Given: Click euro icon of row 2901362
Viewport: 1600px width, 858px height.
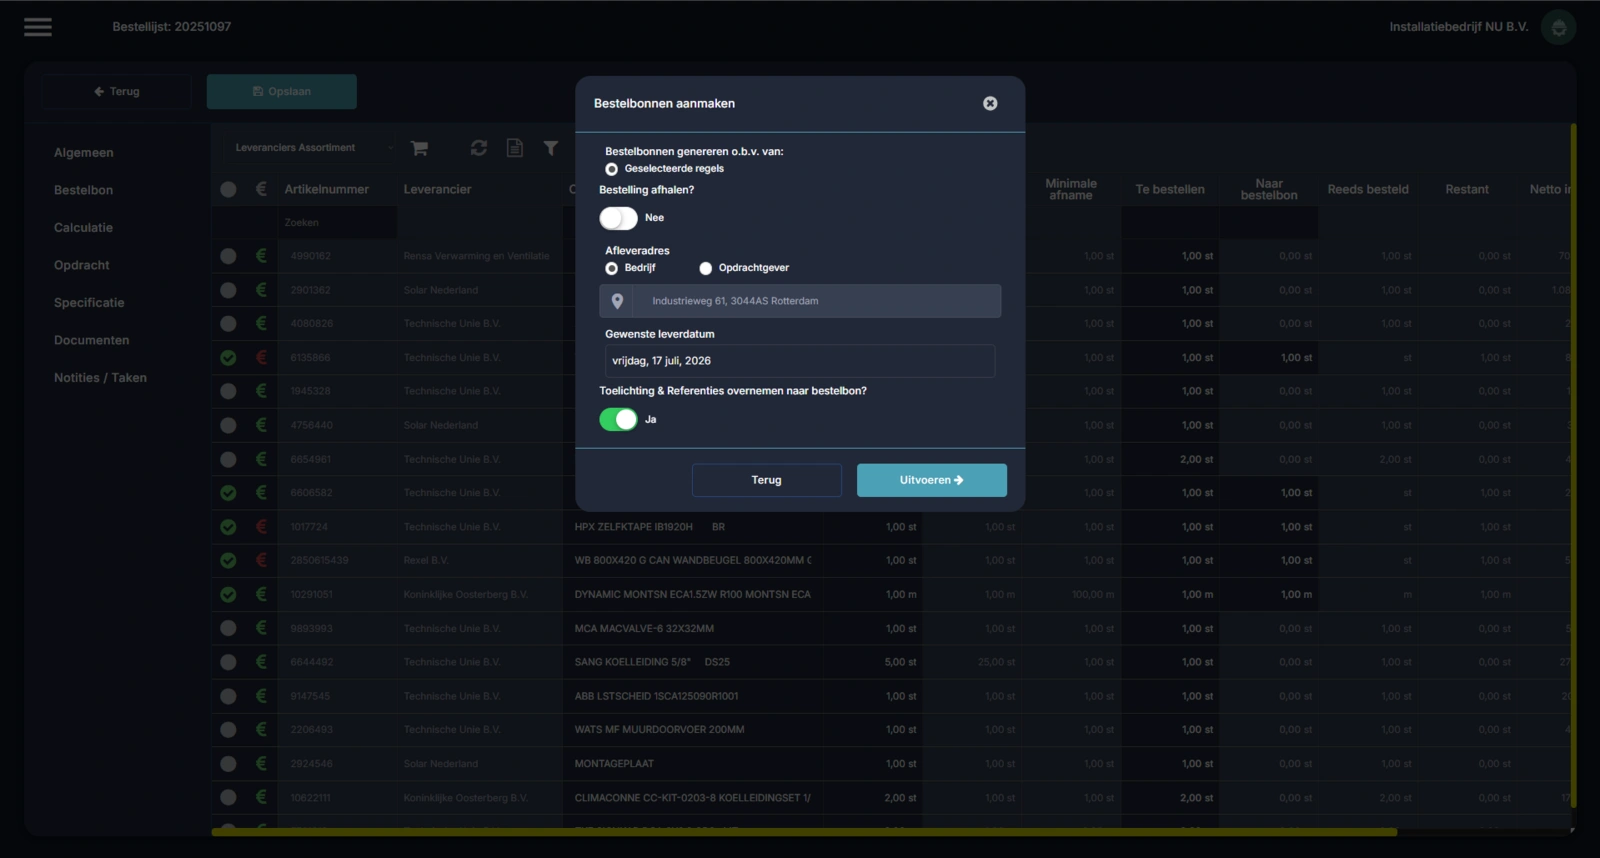Looking at the screenshot, I should [x=261, y=290].
